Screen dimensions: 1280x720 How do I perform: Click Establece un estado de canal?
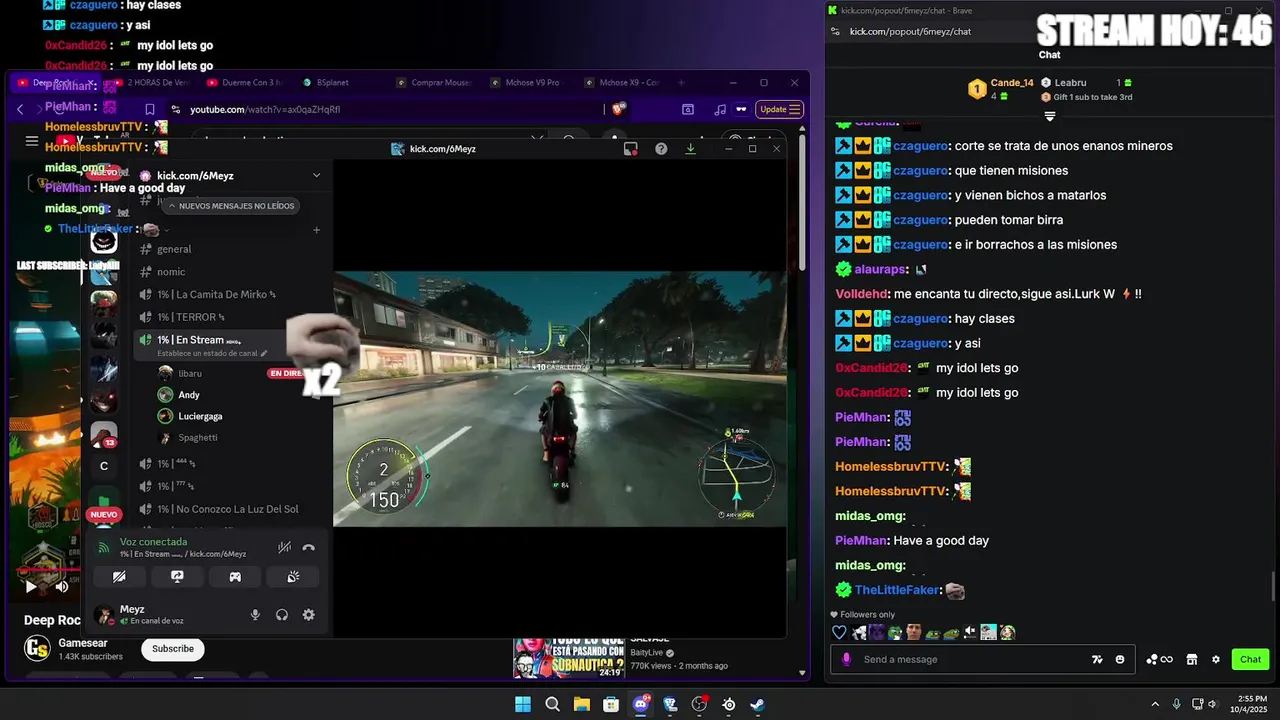point(212,353)
